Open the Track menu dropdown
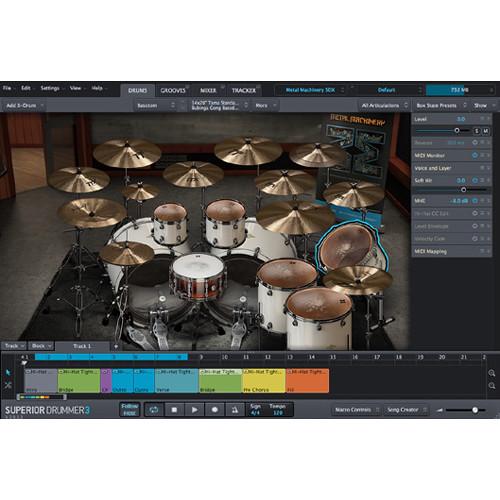 [x=14, y=346]
